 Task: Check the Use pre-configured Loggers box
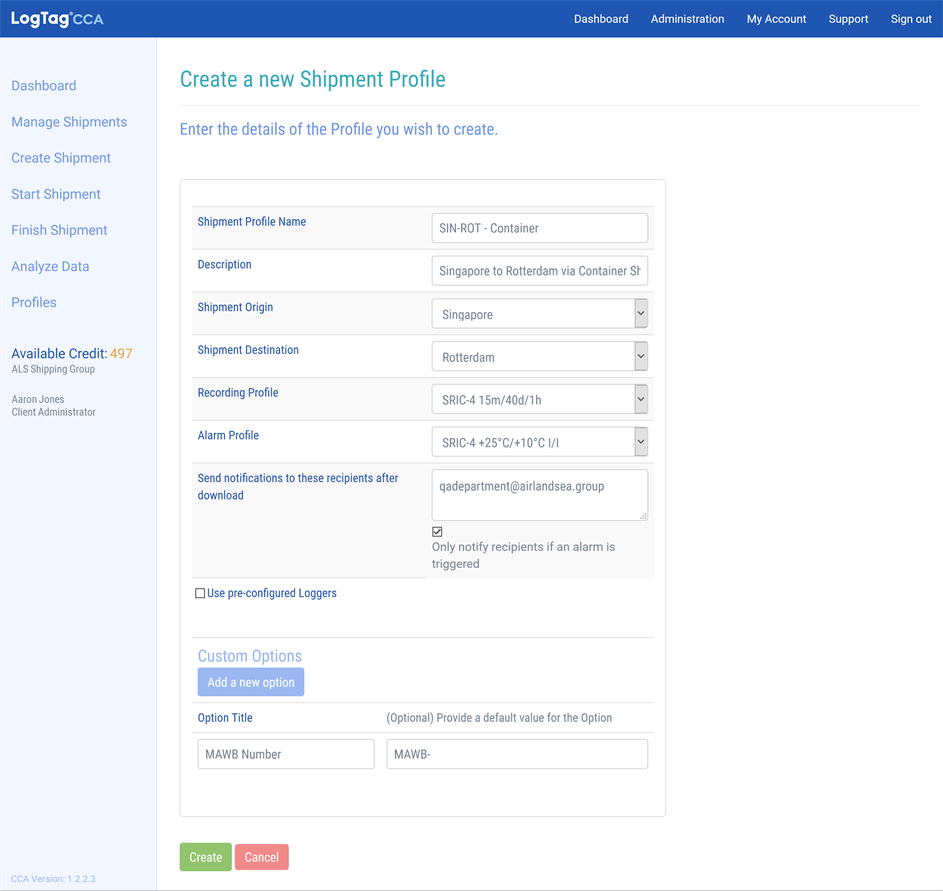200,593
